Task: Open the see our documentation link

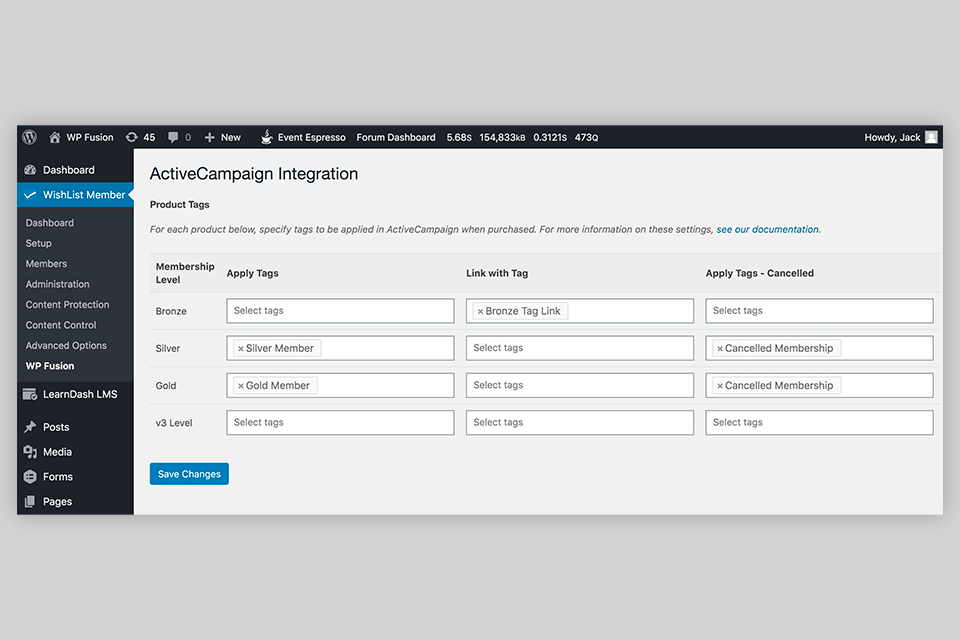Action: pos(767,229)
